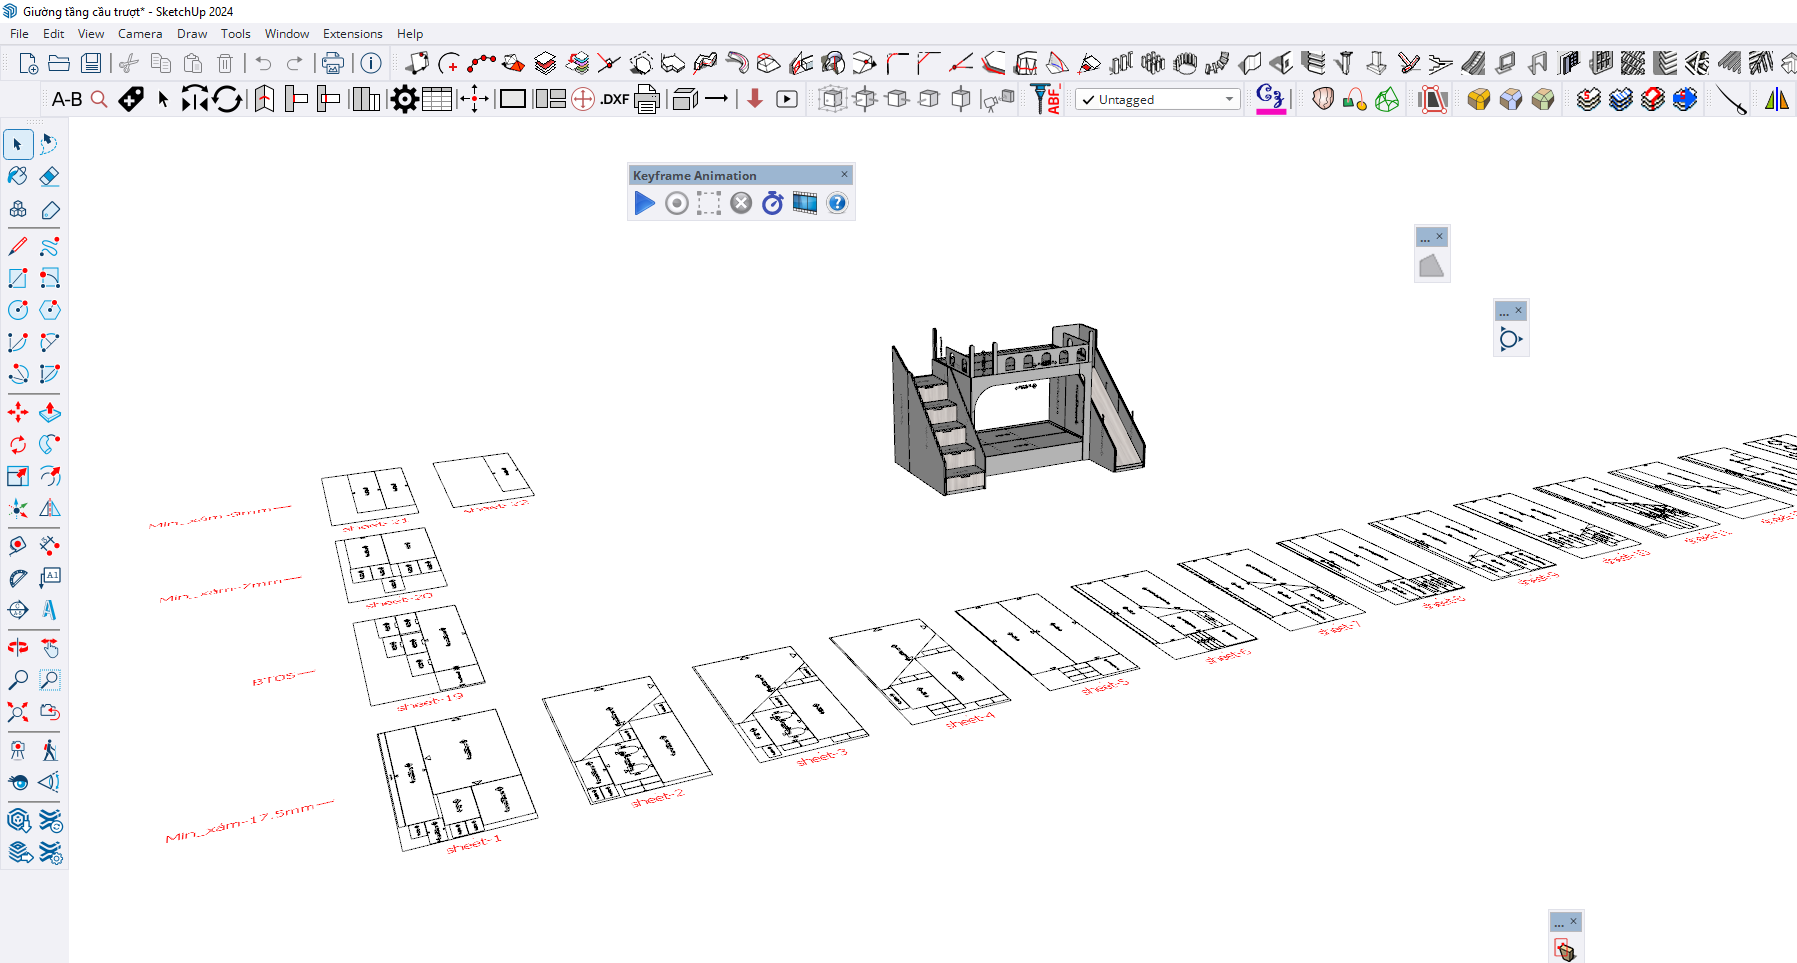The height and width of the screenshot is (963, 1797).
Task: Activate the Push/Pull tool
Action: pyautogui.click(x=49, y=412)
